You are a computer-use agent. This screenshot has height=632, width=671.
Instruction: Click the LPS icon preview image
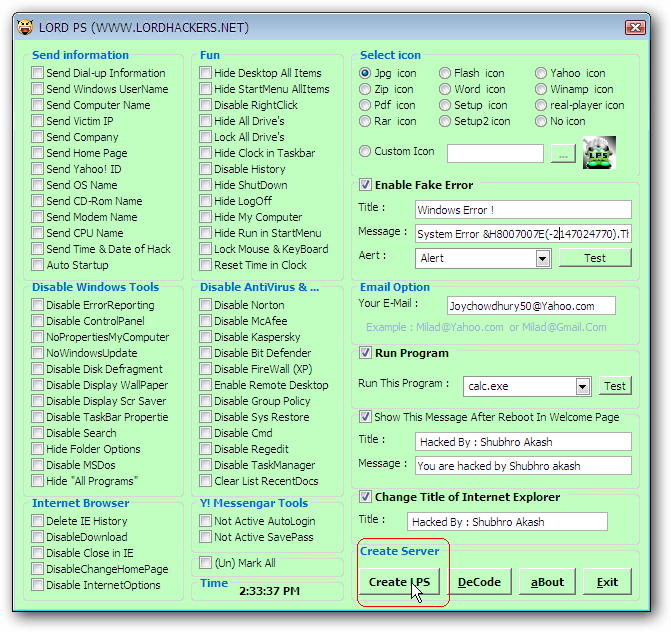[599, 153]
